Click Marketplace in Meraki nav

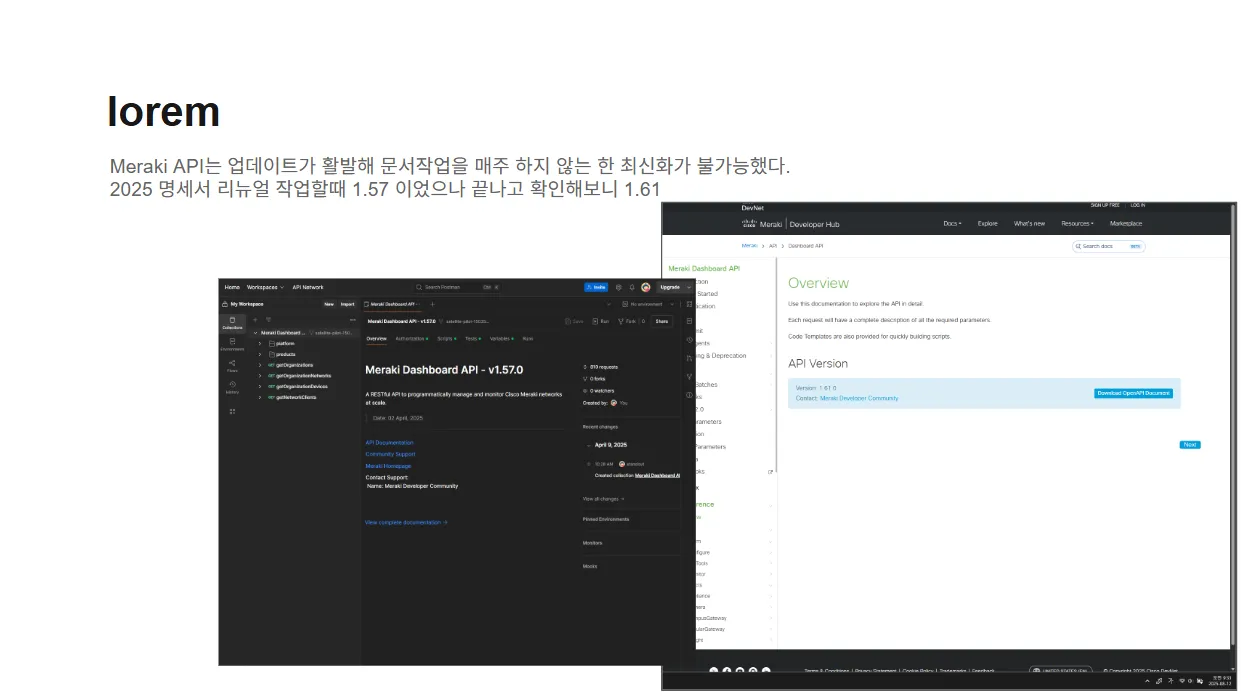(x=1126, y=224)
